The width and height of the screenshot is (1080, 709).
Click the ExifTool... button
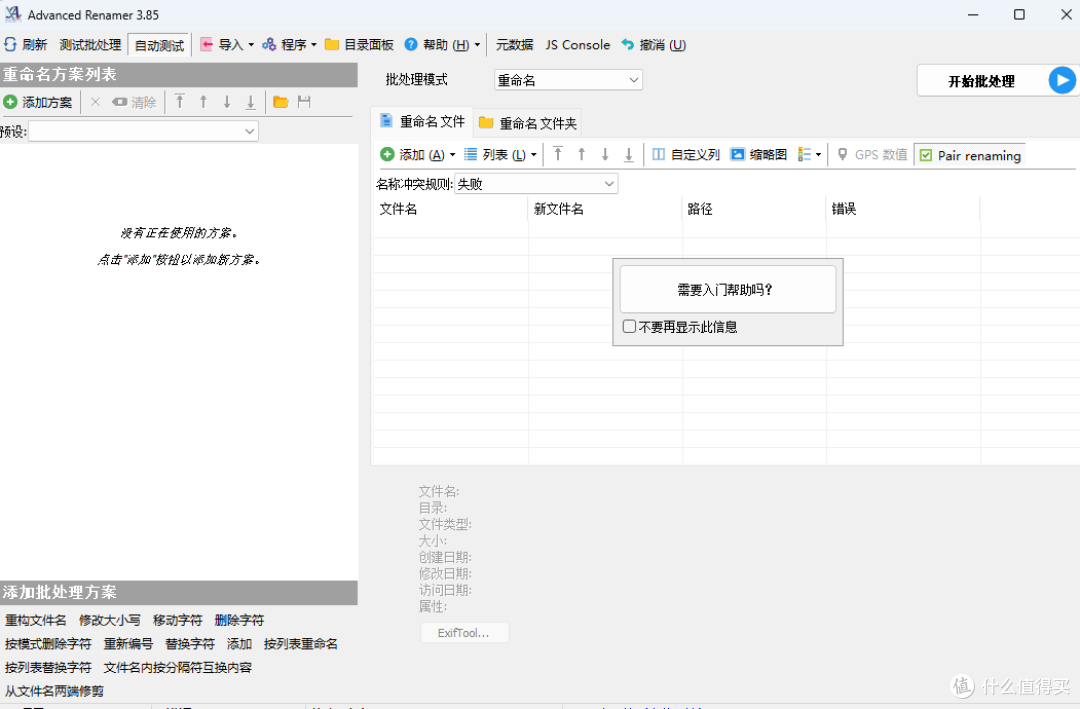(x=464, y=633)
